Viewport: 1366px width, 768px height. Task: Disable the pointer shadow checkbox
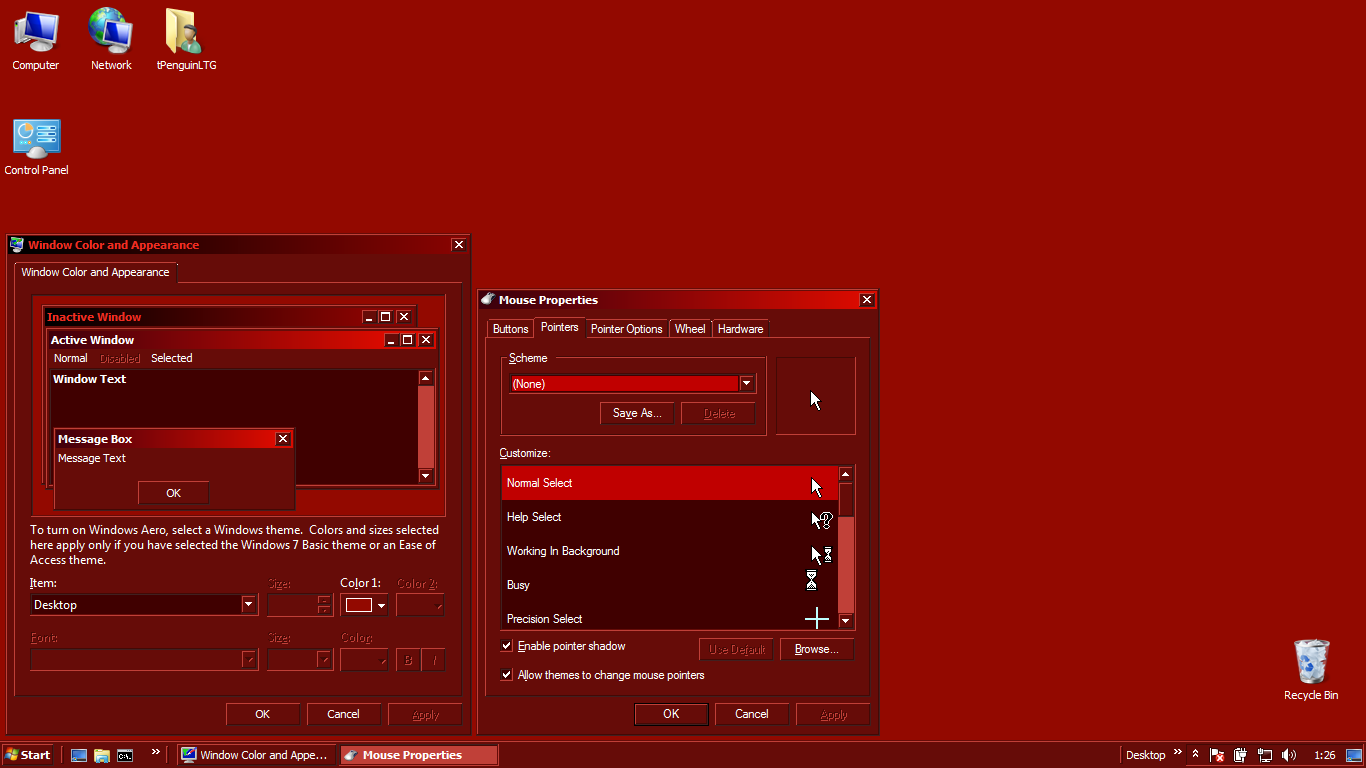[x=507, y=646]
